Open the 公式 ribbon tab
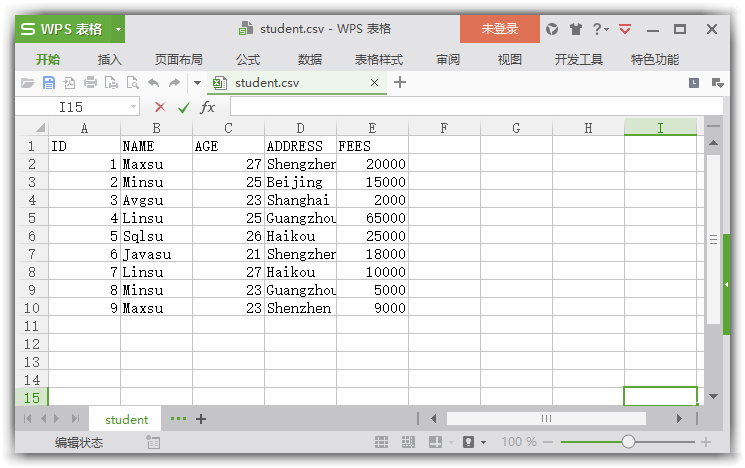This screenshot has width=745, height=468. pyautogui.click(x=248, y=60)
